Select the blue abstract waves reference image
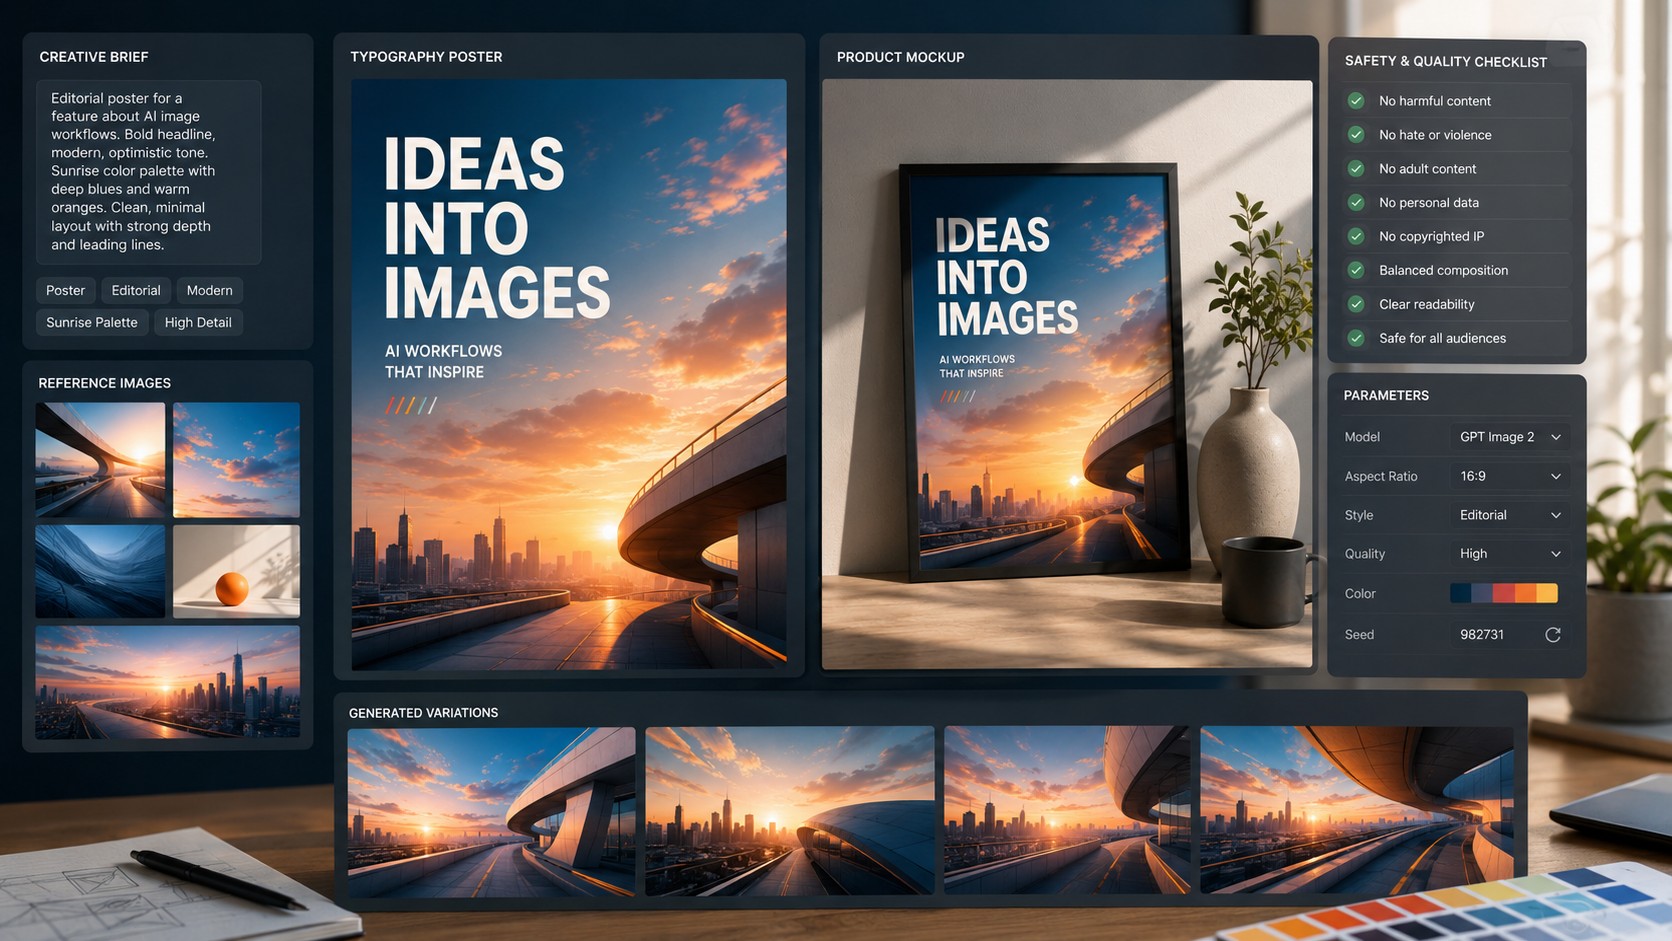The width and height of the screenshot is (1672, 941). [x=100, y=571]
